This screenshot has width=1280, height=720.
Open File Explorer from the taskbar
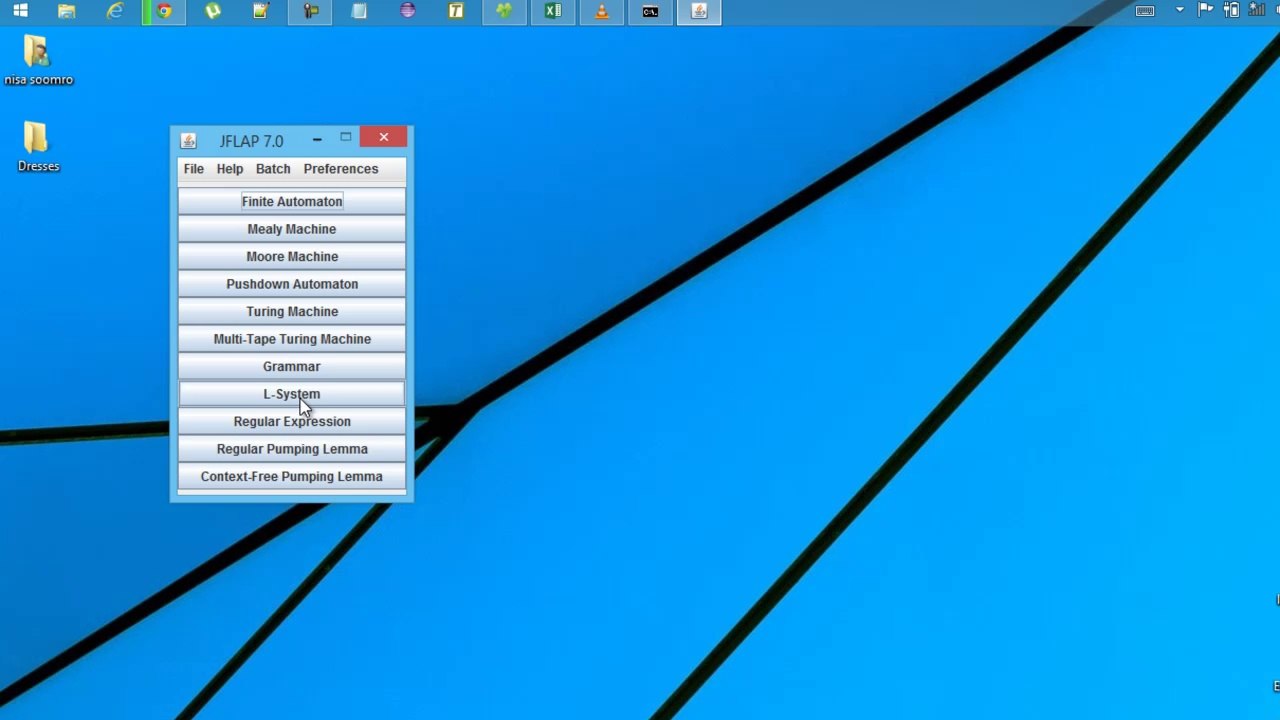point(66,11)
